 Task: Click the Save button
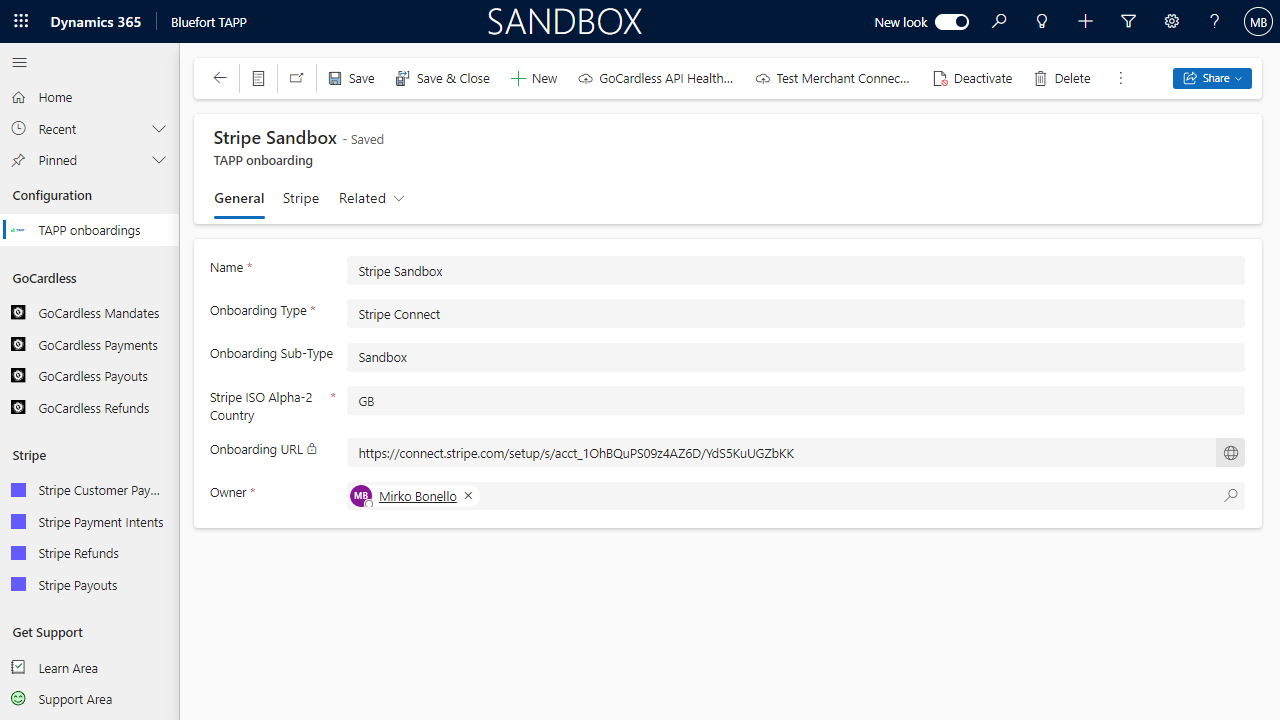352,78
